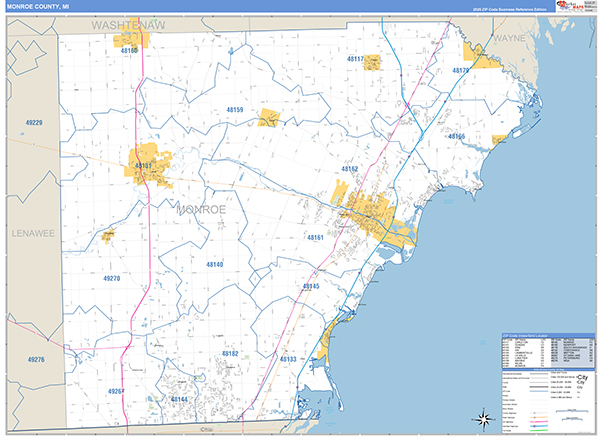Click the large City label in the legend
Screen dimensions: 600x436
[x=583, y=375]
